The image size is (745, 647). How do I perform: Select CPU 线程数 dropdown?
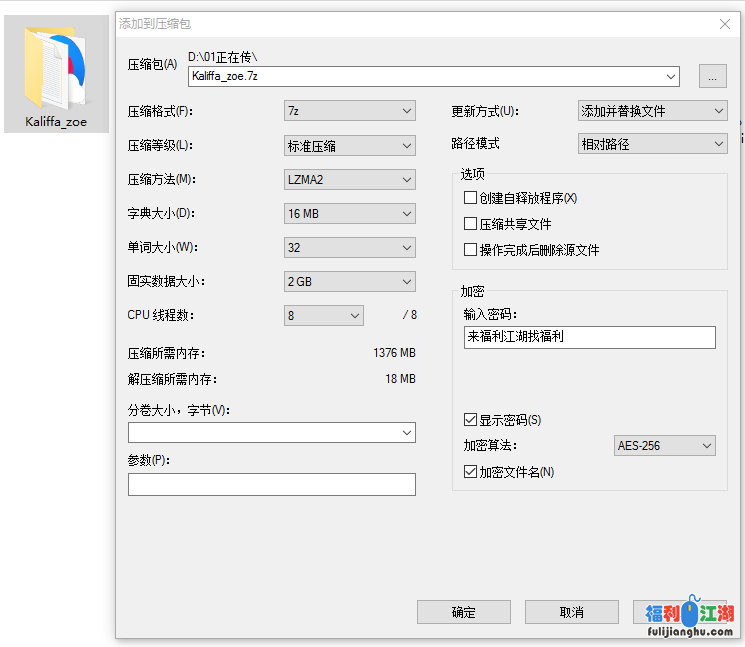(324, 316)
